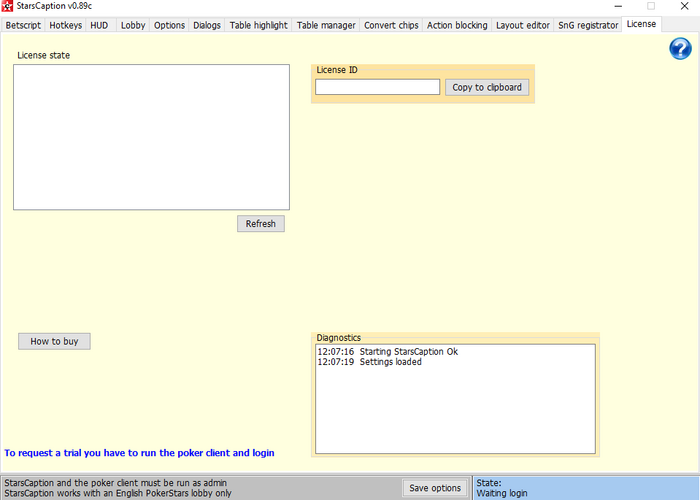Go to the Lobby tab
Image resolution: width=700 pixels, height=500 pixels.
133,25
